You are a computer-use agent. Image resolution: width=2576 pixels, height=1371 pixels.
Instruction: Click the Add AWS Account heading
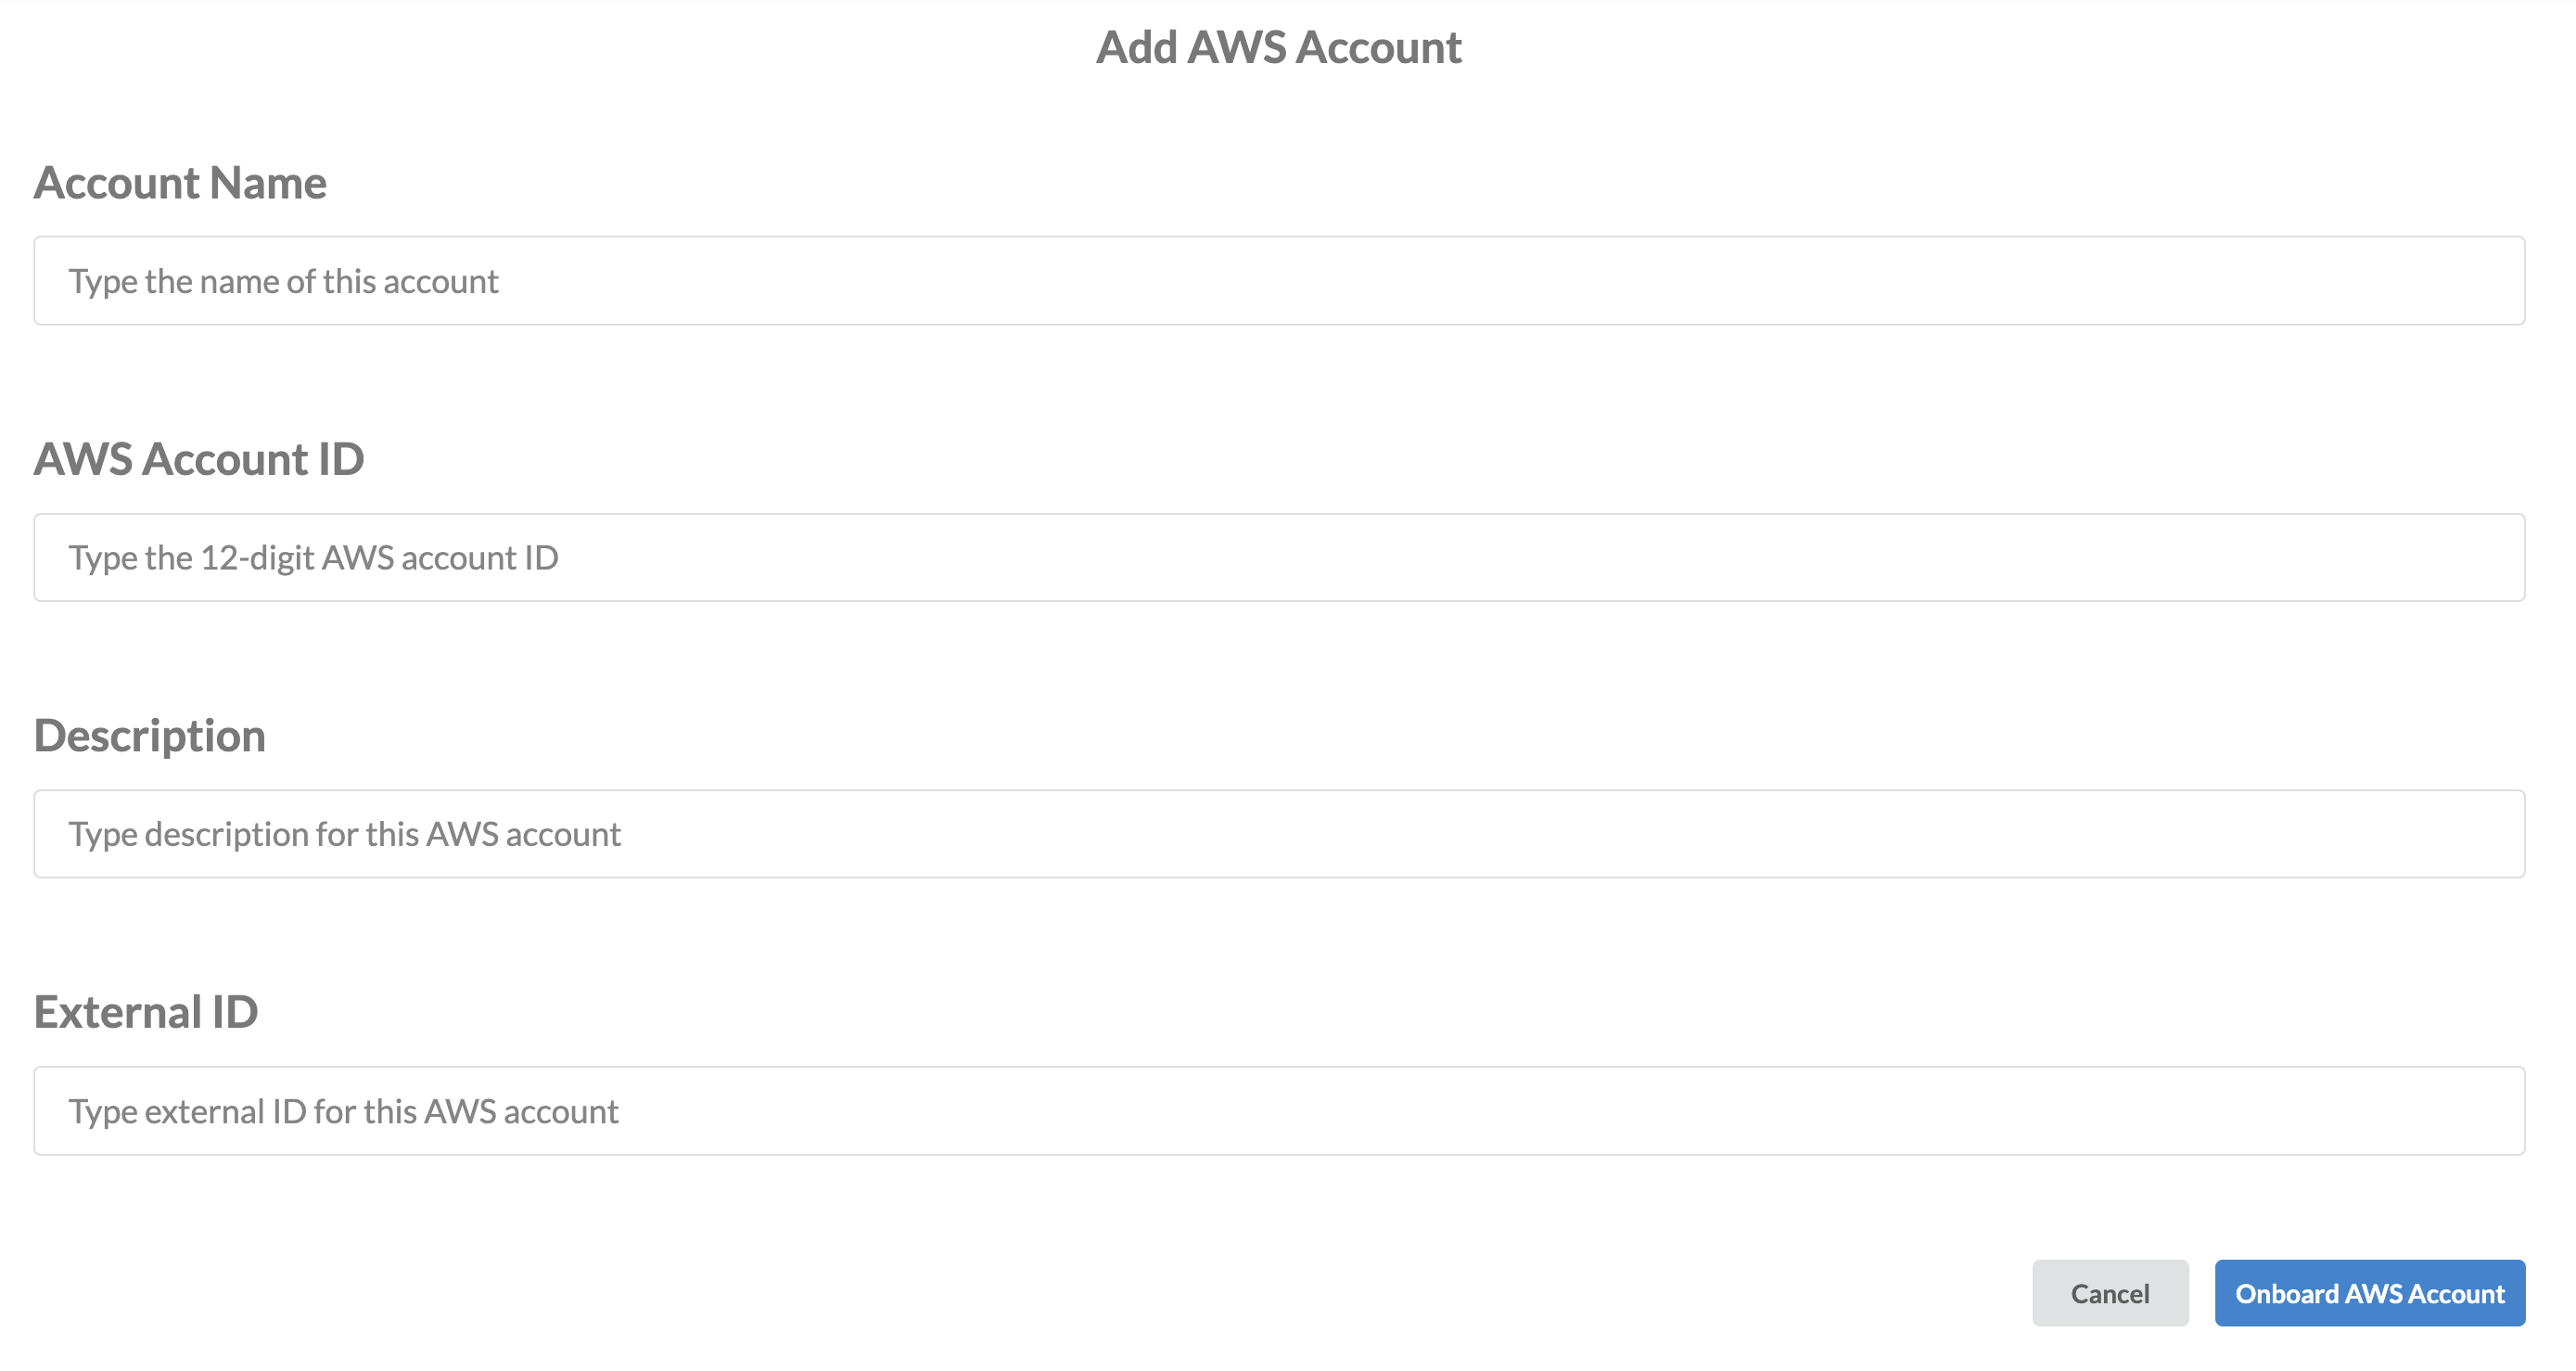point(1279,46)
